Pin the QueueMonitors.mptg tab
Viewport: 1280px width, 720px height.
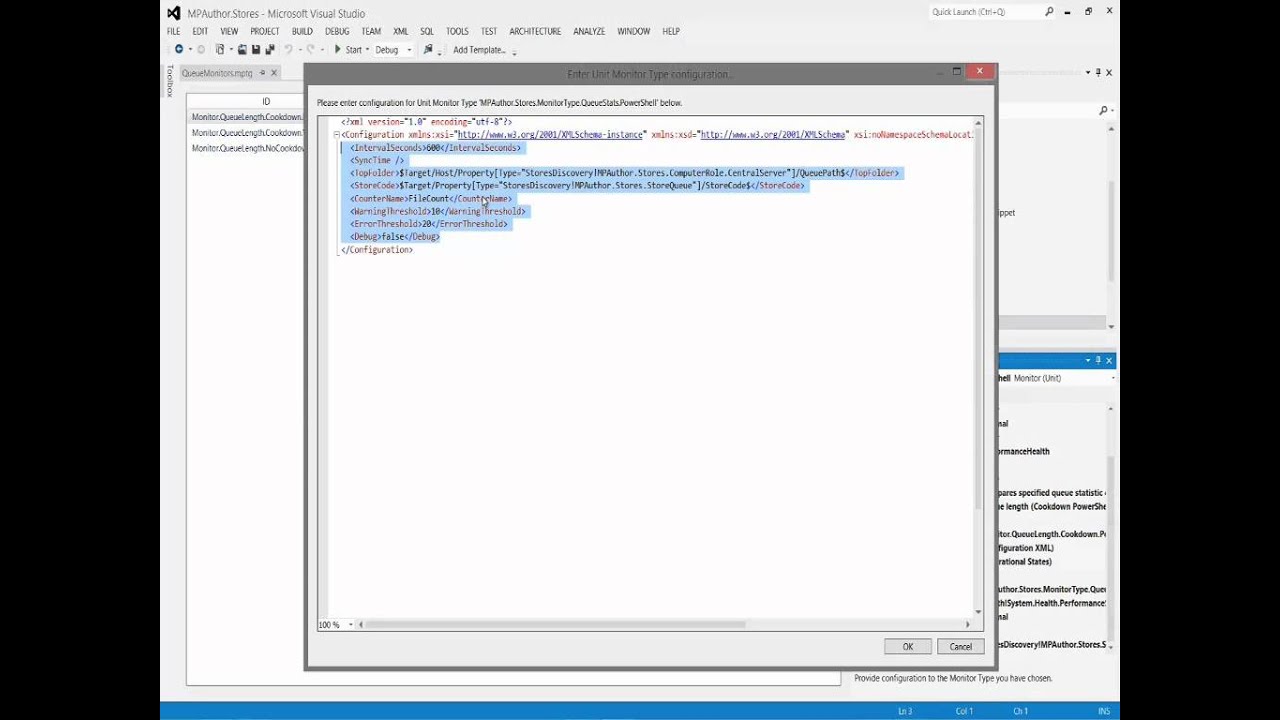point(263,73)
